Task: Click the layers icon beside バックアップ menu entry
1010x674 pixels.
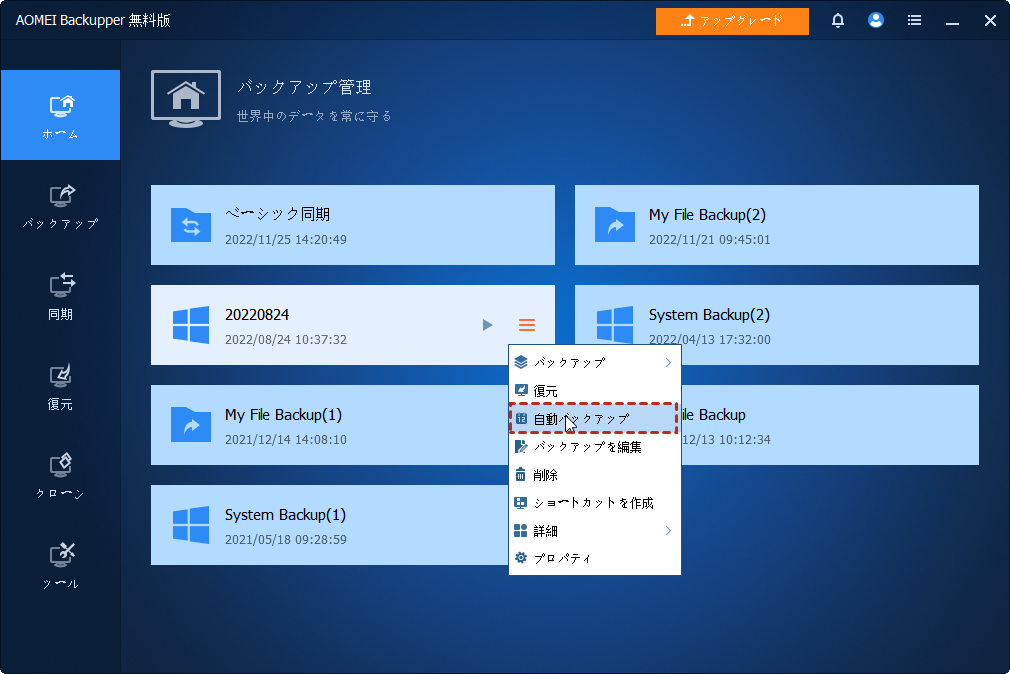Action: coord(520,363)
